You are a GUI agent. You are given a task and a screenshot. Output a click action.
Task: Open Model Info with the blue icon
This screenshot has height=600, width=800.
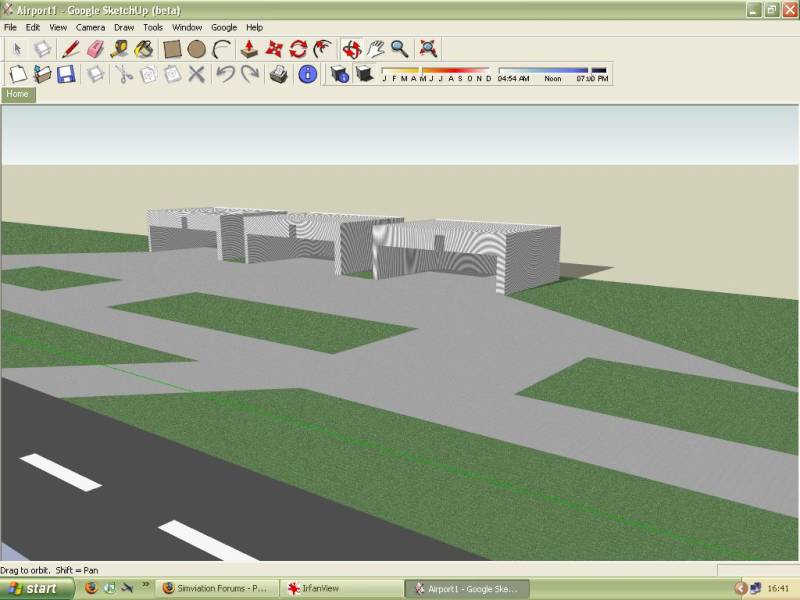point(308,74)
